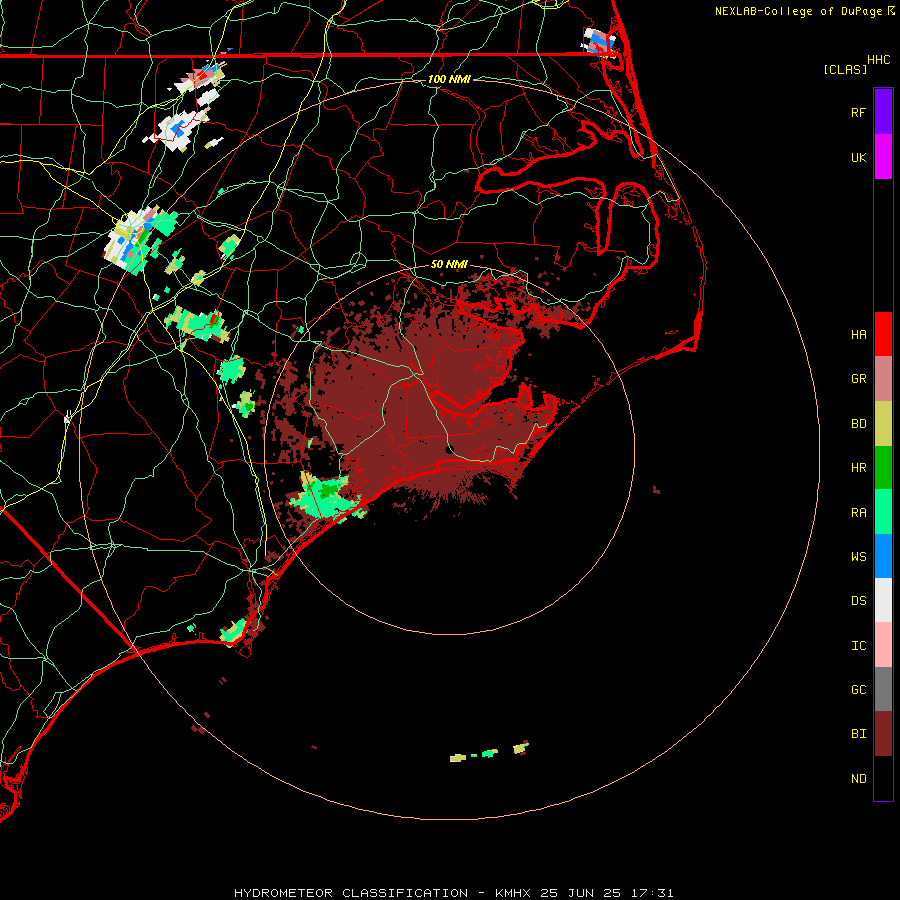Viewport: 900px width, 900px height.
Task: Click the HR legend label
Action: coord(859,468)
